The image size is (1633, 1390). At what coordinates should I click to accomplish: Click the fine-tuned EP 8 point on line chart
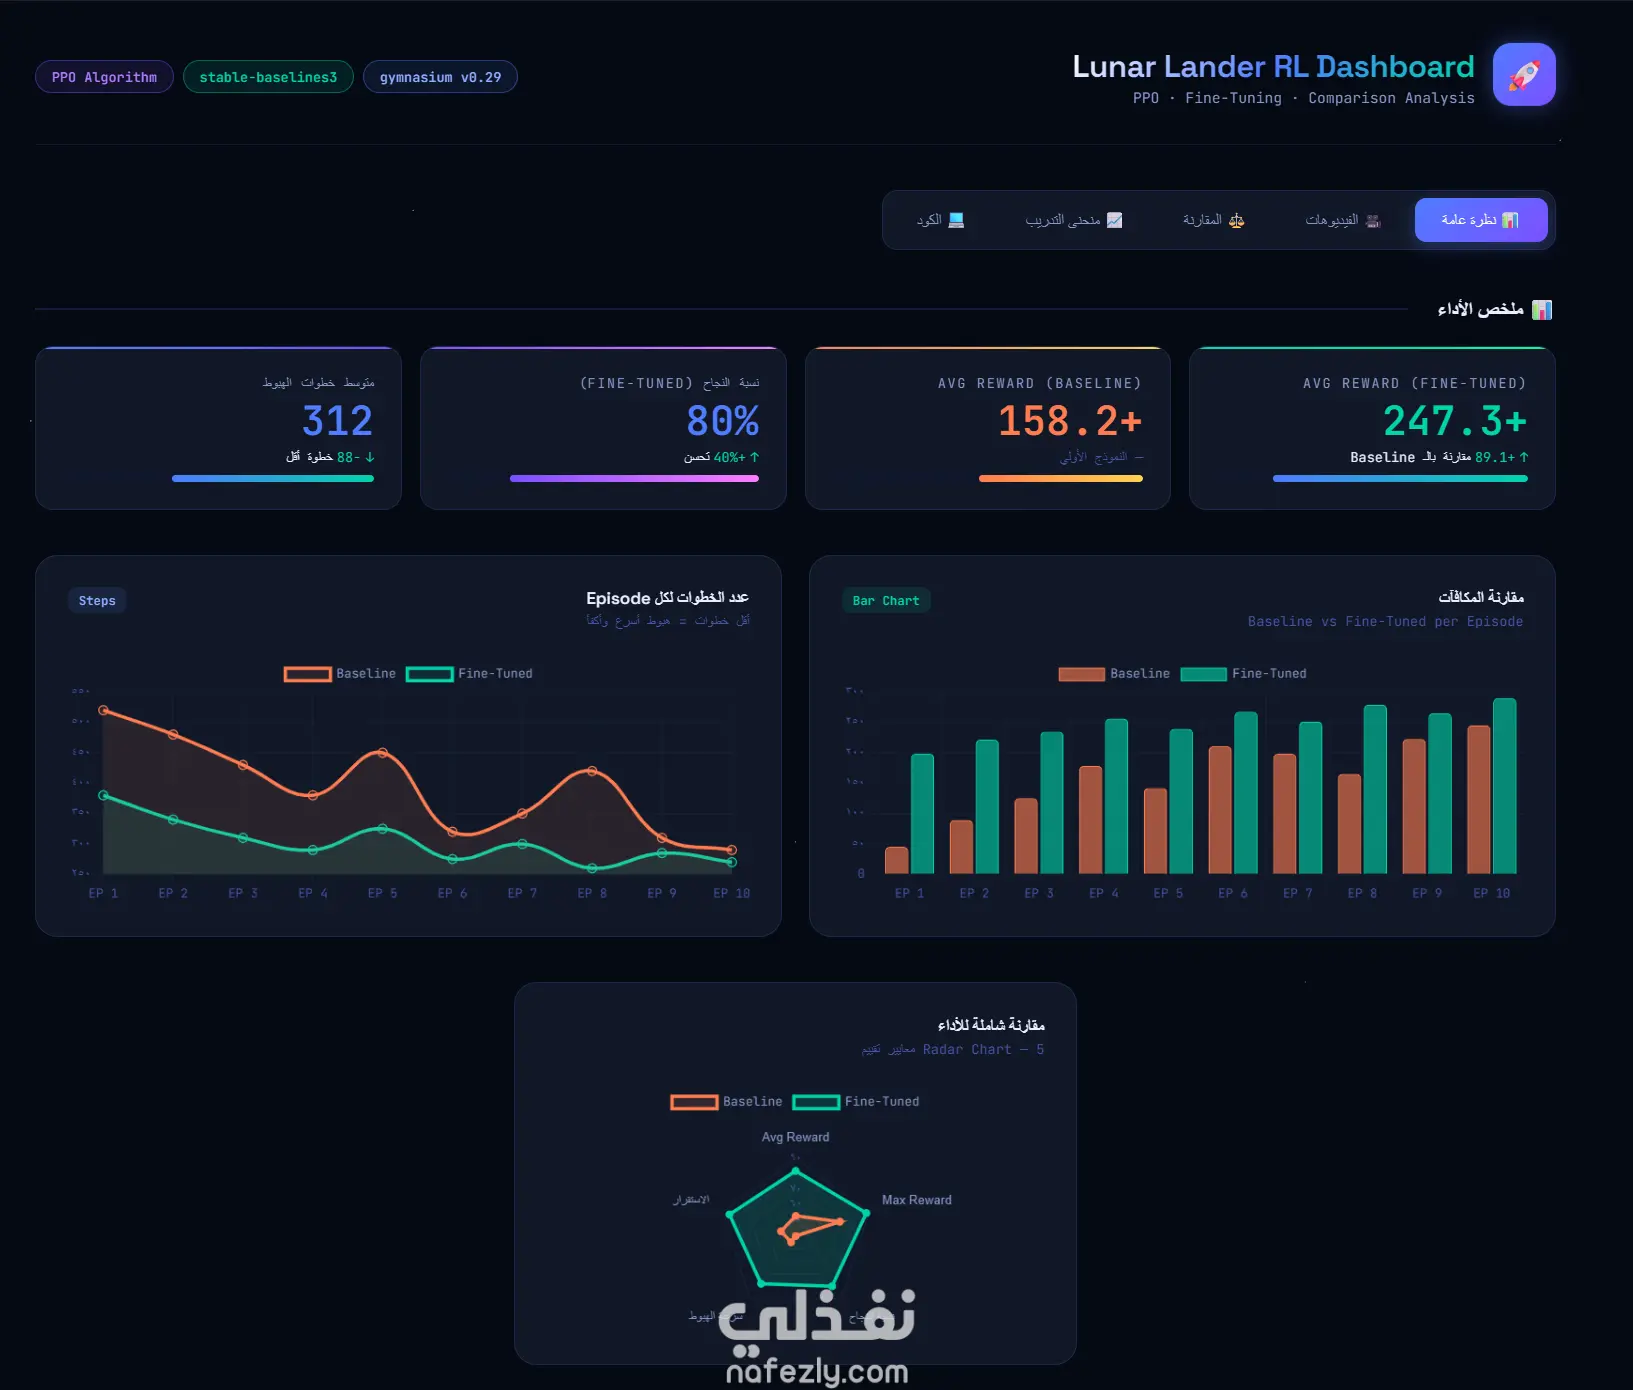592,868
